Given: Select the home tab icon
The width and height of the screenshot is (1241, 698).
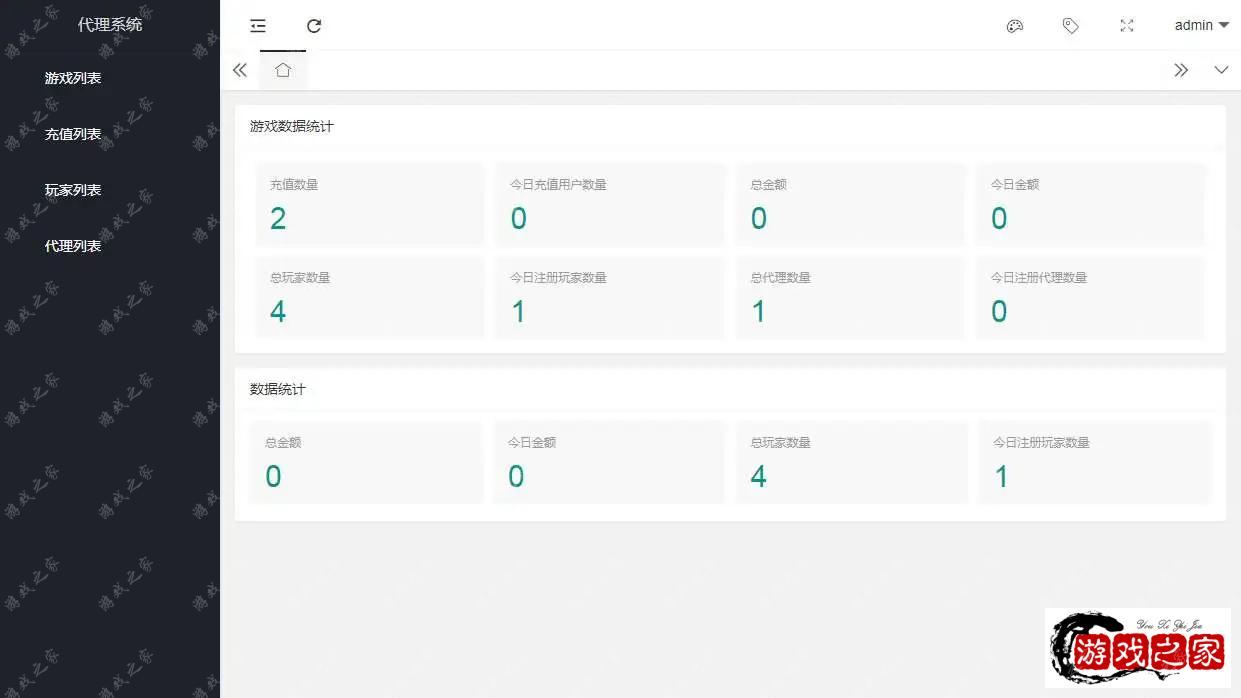Looking at the screenshot, I should tap(283, 70).
